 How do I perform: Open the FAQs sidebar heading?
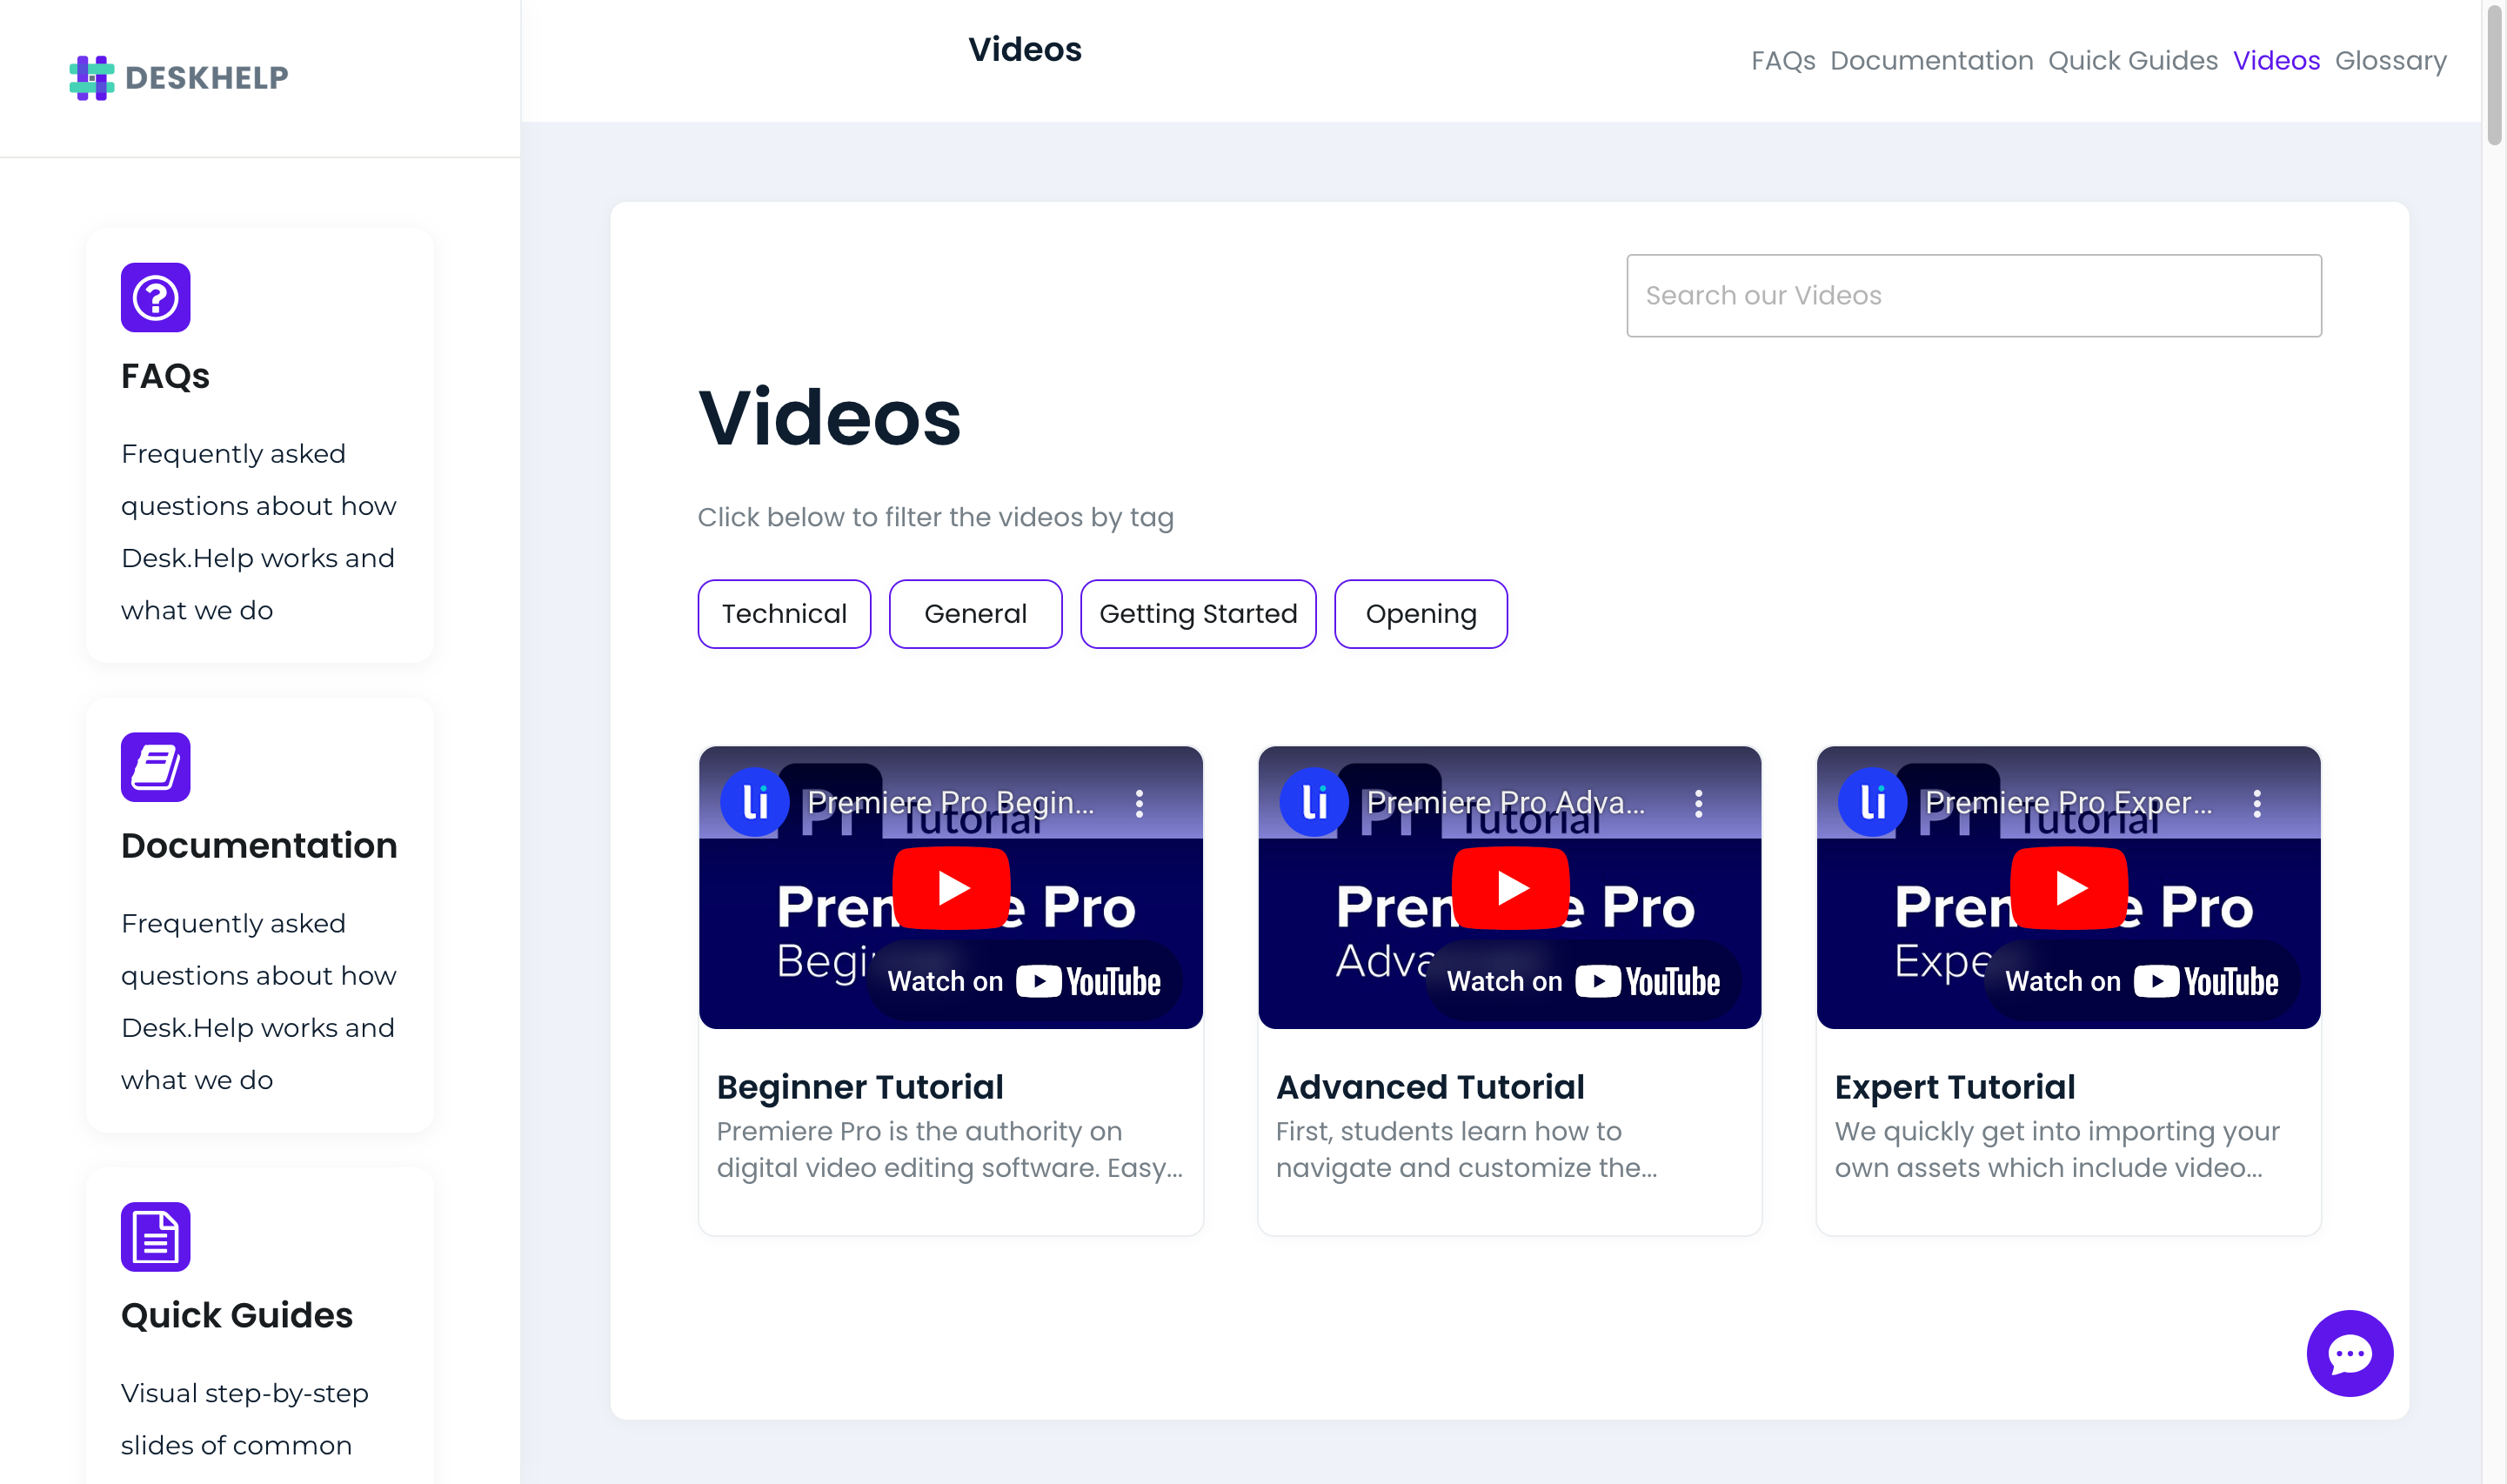[165, 376]
